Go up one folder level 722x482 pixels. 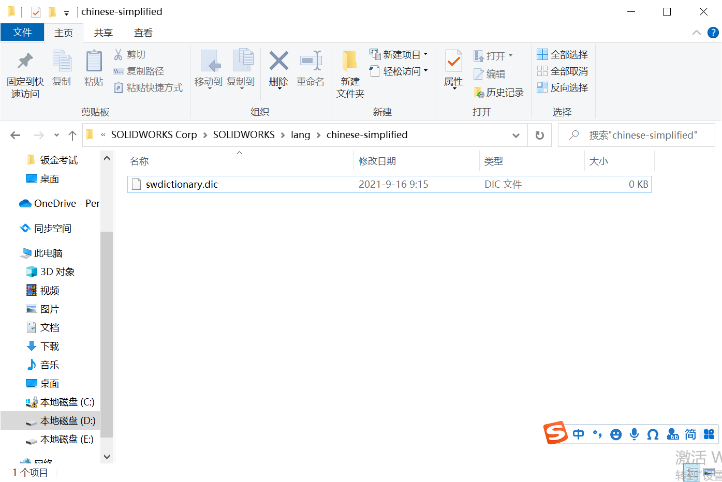point(72,135)
